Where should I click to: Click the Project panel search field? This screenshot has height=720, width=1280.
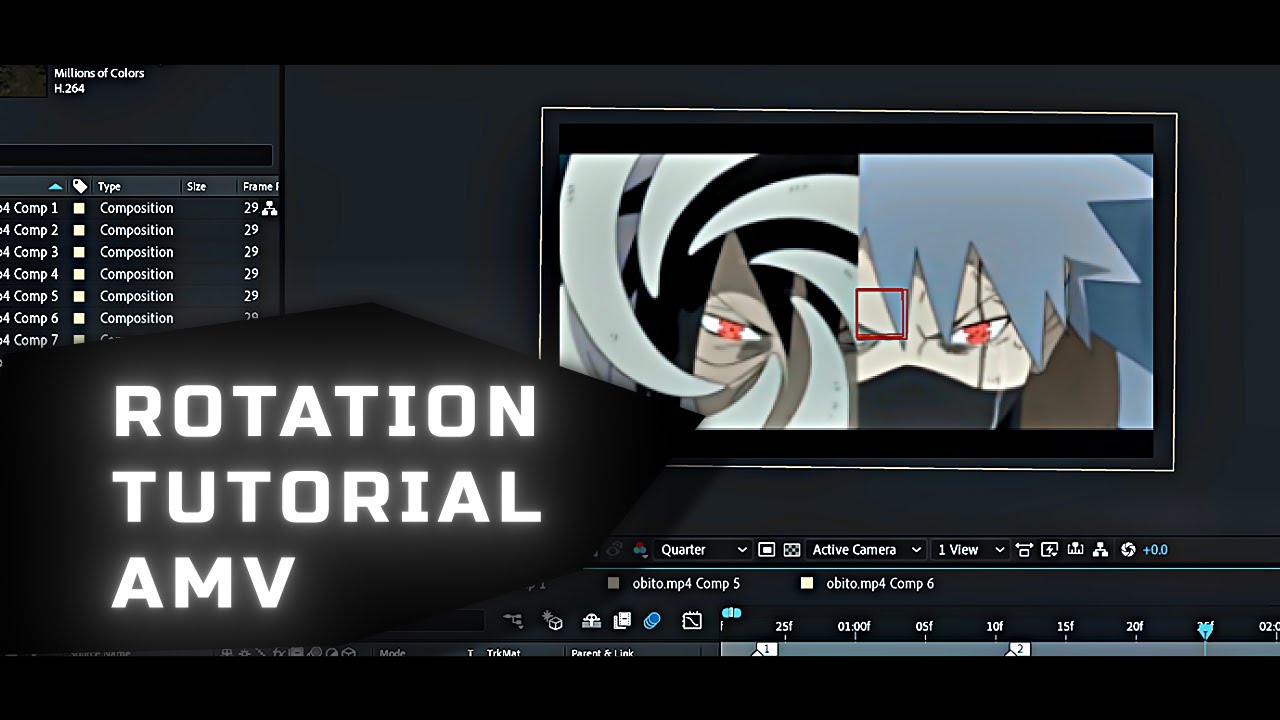[136, 155]
